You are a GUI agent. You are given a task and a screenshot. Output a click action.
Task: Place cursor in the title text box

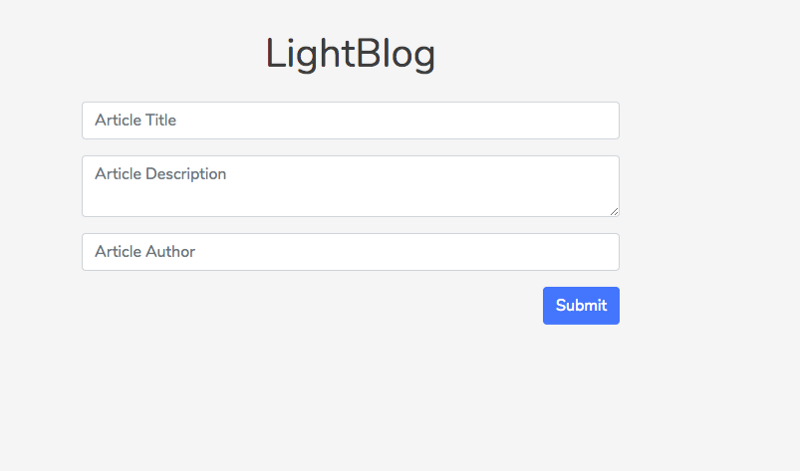point(350,120)
